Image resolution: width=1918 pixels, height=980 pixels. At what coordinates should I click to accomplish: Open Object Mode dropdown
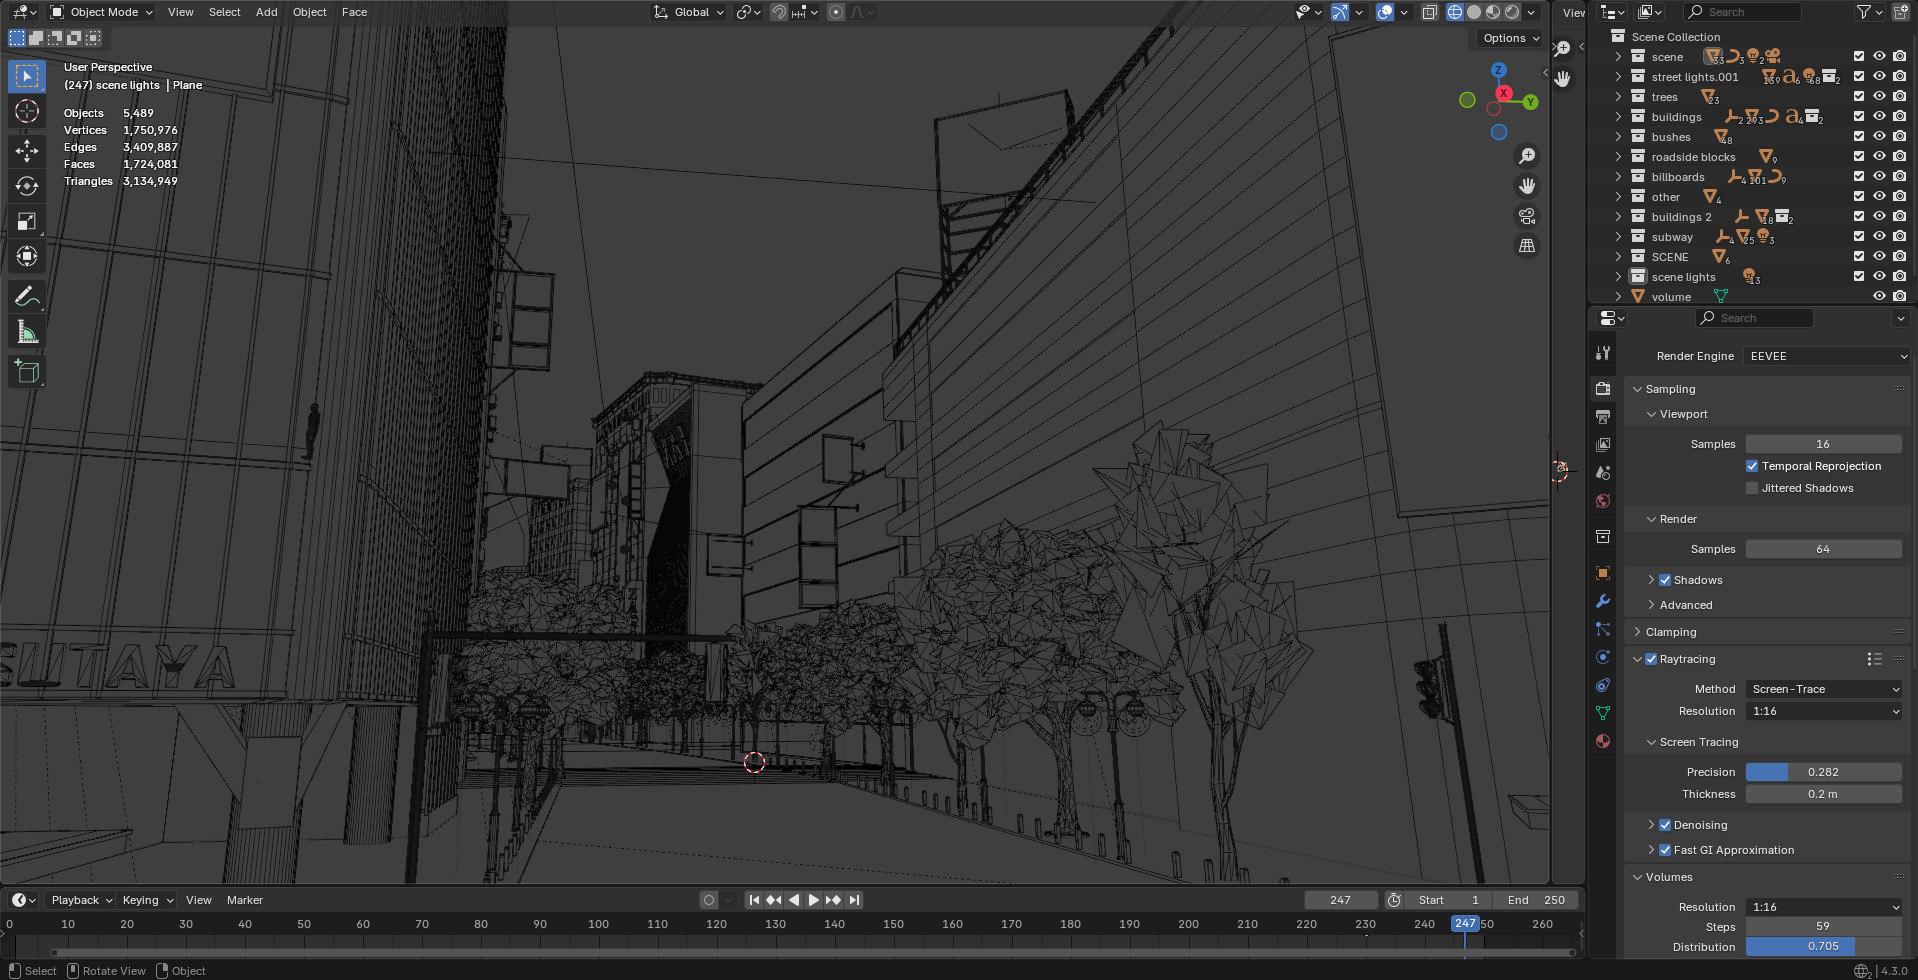pyautogui.click(x=101, y=12)
